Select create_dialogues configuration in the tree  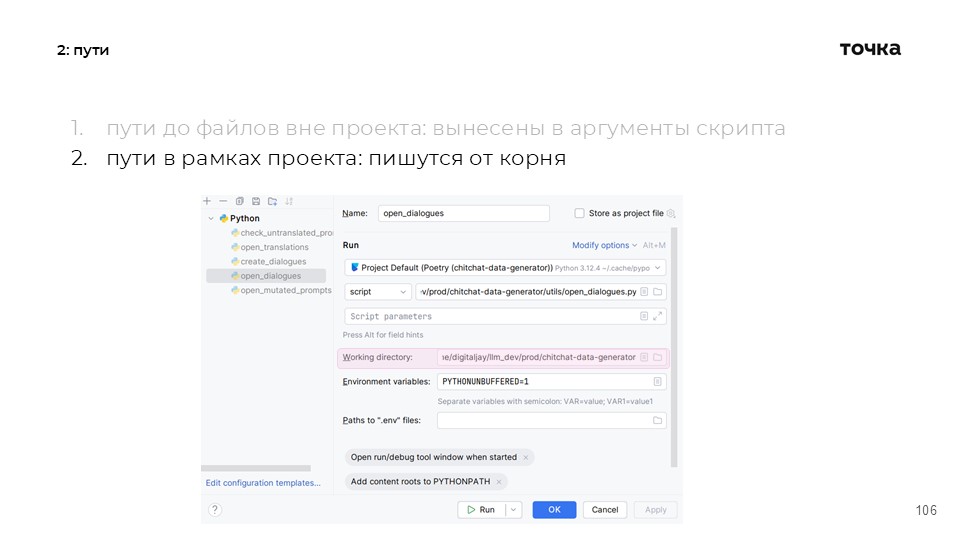(x=273, y=261)
